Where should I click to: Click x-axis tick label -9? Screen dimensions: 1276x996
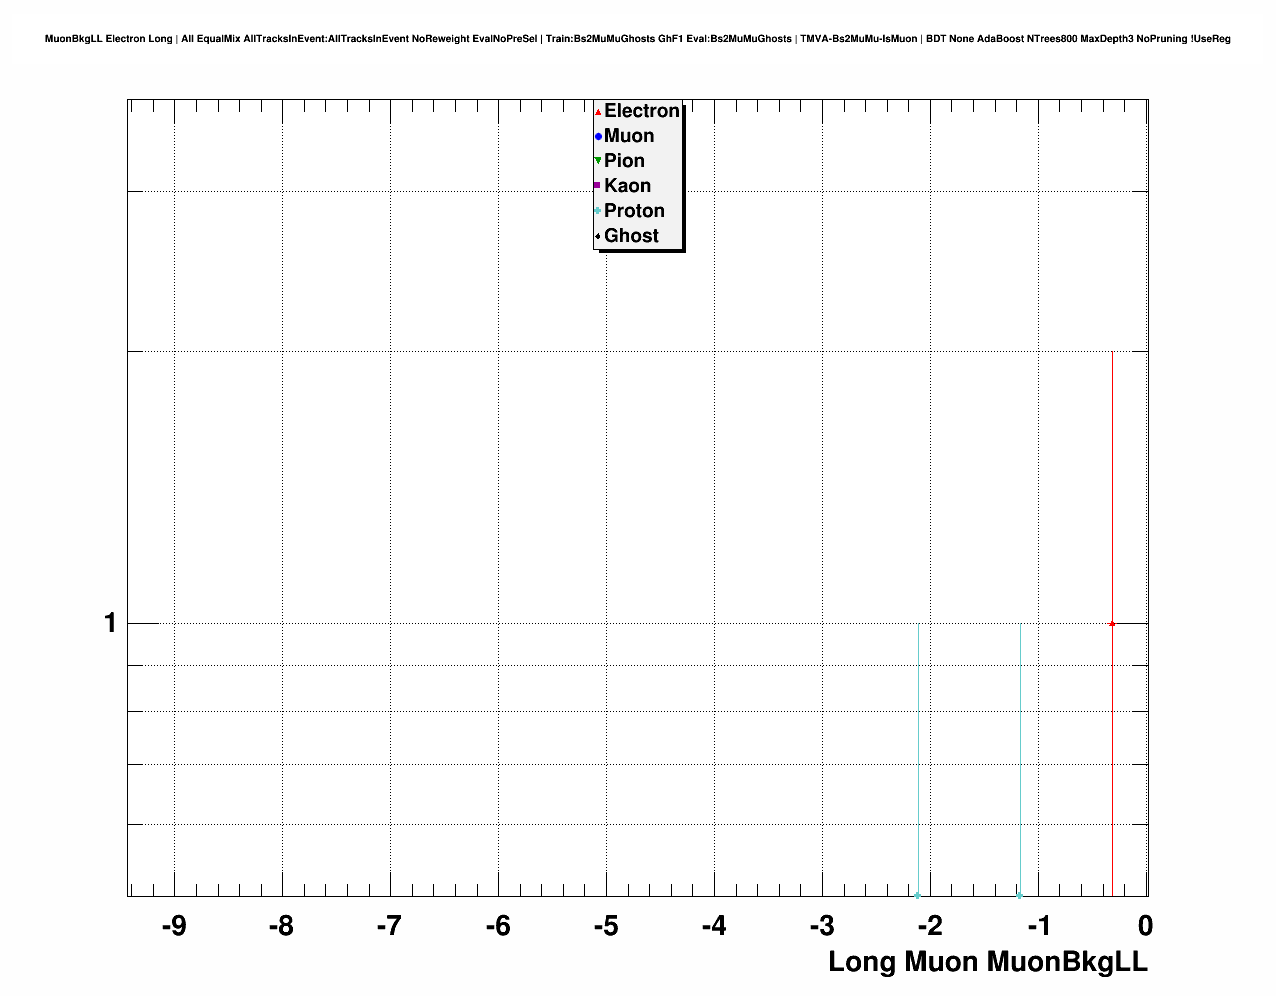click(x=174, y=927)
